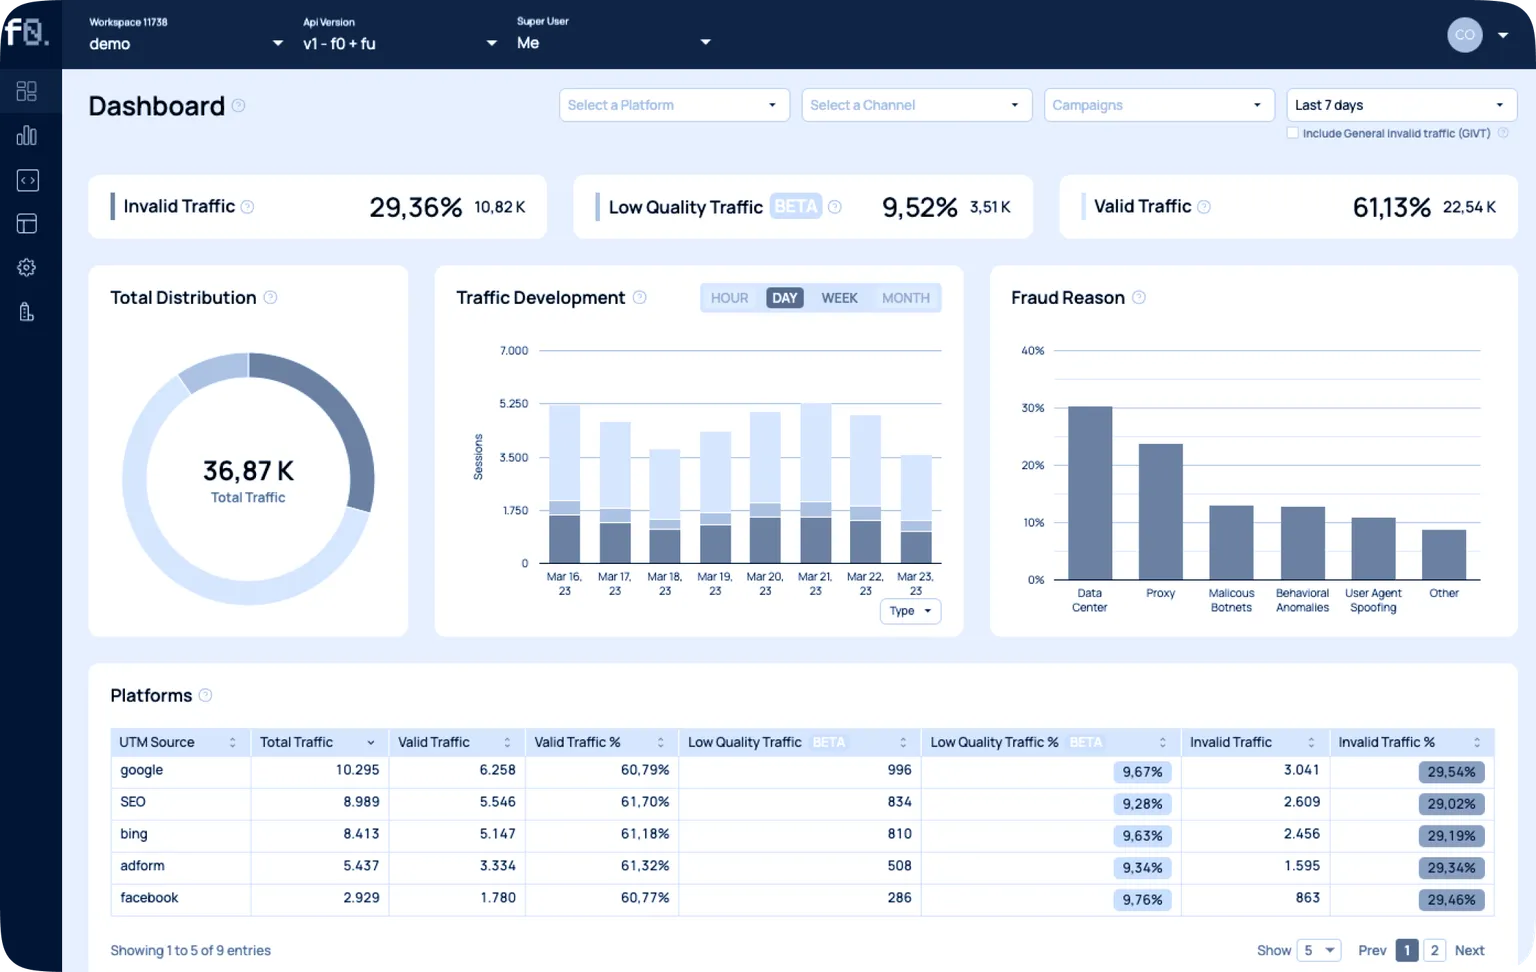This screenshot has height=972, width=1536.
Task: Go to page 2 of Platforms table
Action: [x=1434, y=950]
